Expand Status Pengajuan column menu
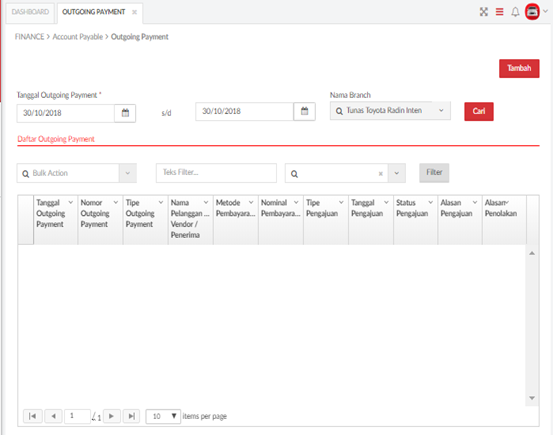 431,203
